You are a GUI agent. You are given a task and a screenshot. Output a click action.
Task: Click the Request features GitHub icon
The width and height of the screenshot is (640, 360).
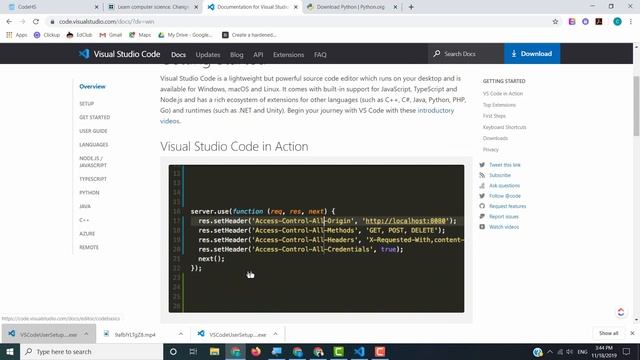pos(482,206)
